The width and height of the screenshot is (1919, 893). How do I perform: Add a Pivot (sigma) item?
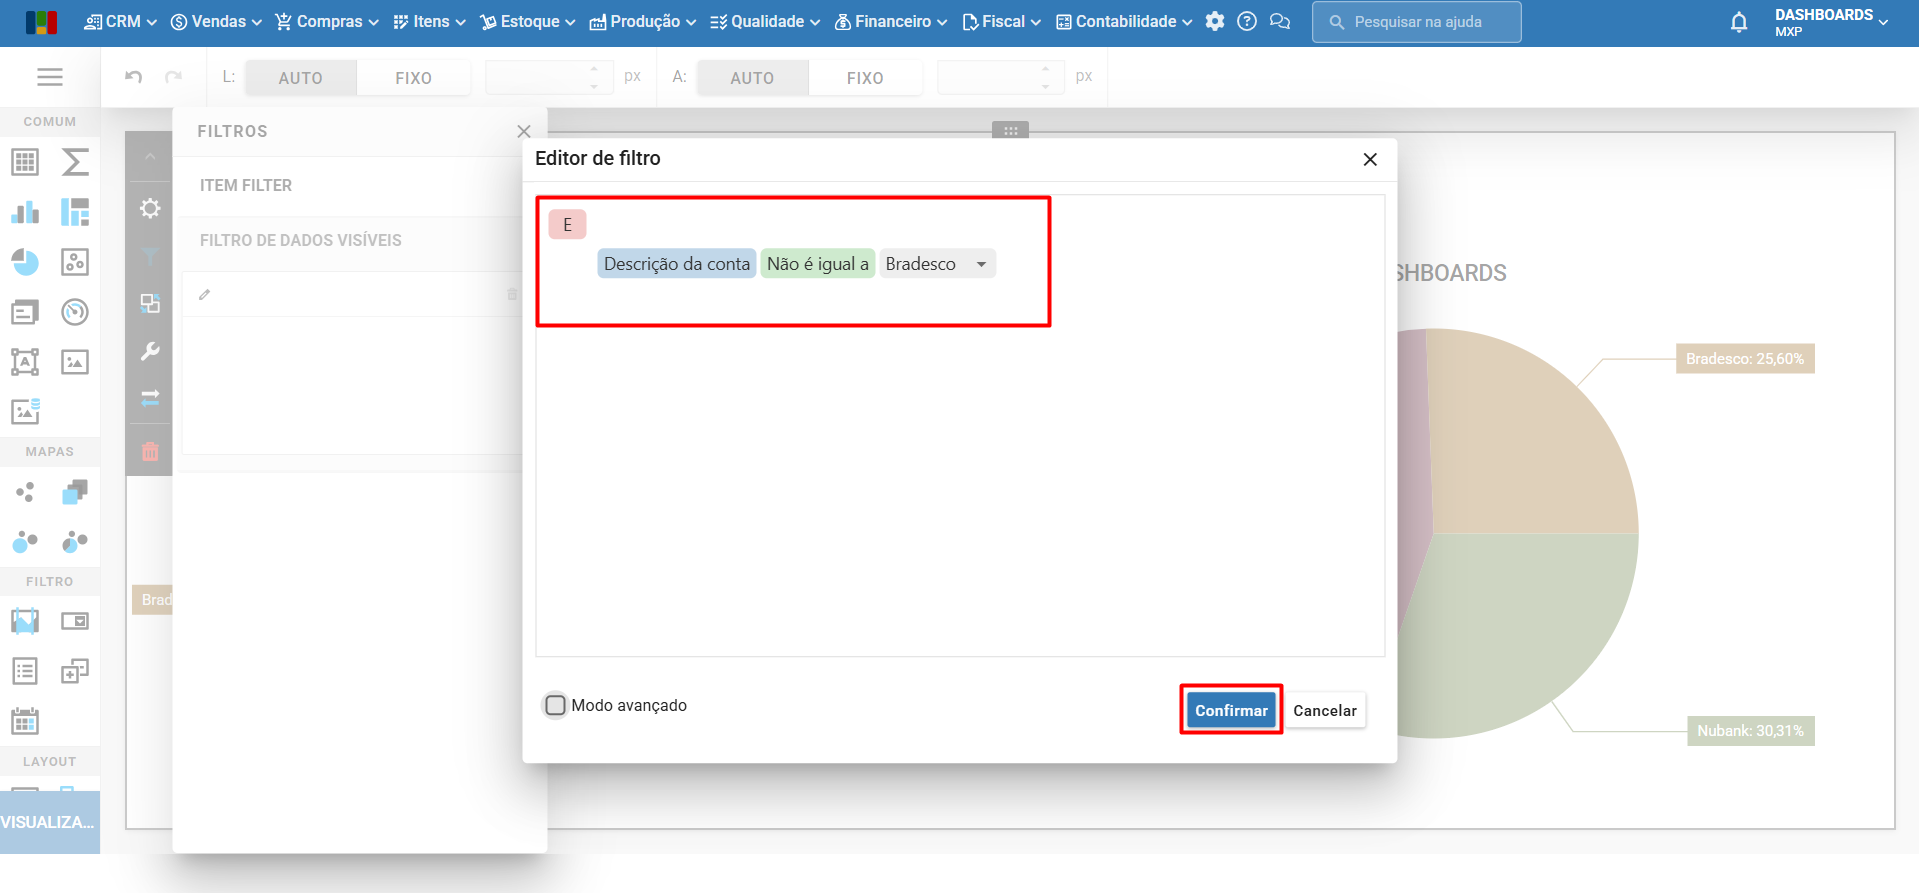point(75,162)
